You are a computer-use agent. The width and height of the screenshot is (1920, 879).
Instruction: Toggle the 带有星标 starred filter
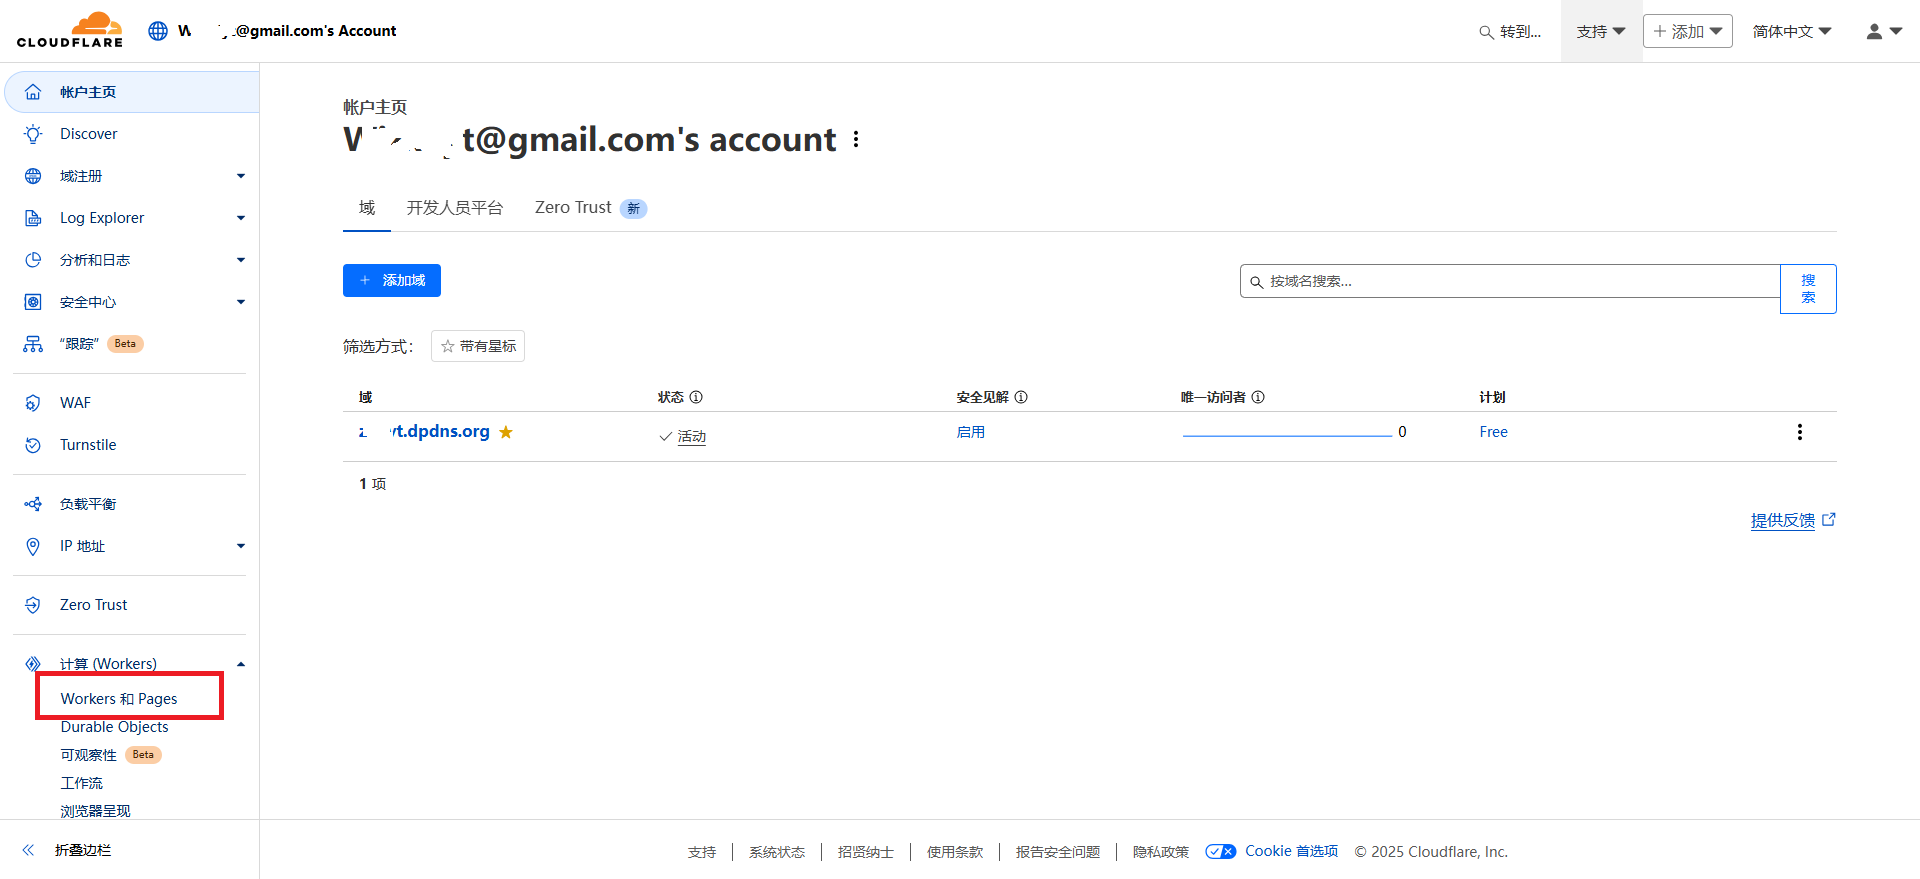(x=478, y=346)
